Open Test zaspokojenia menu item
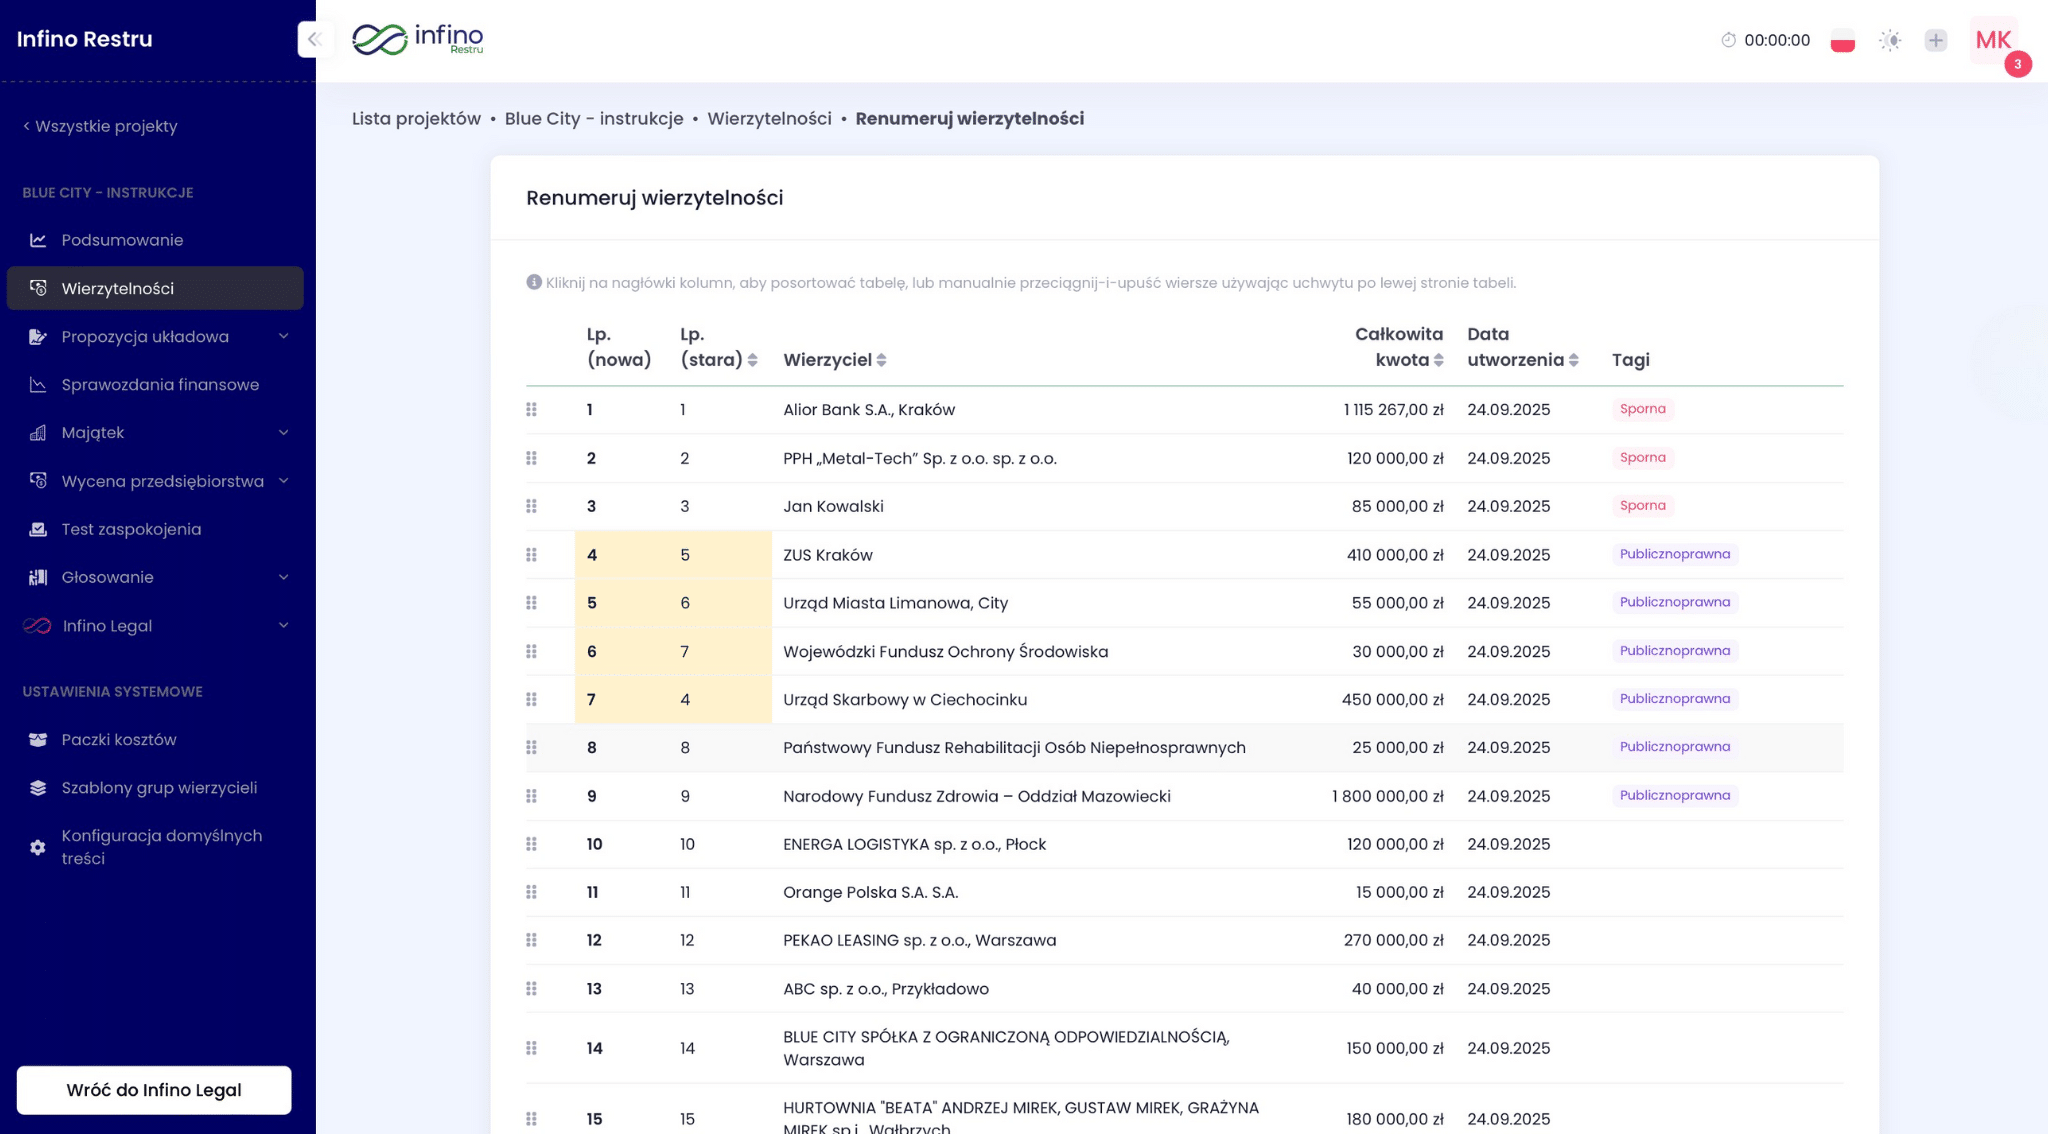 click(x=131, y=529)
